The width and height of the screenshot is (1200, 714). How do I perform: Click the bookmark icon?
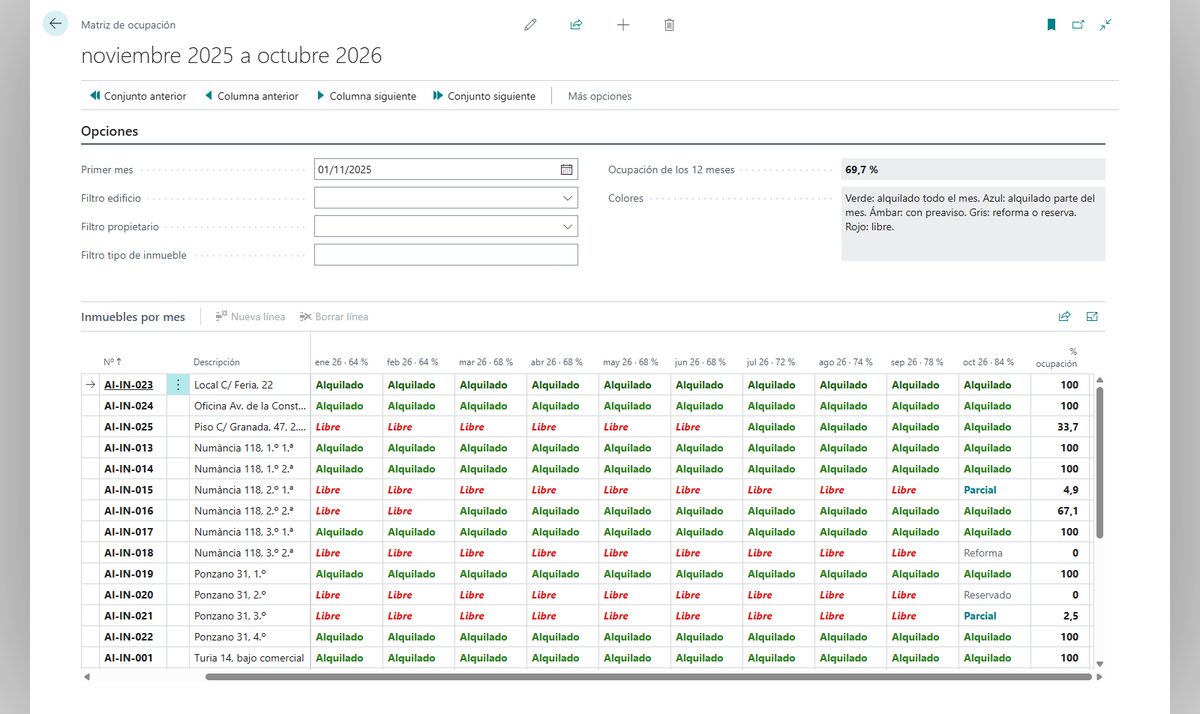tap(1051, 24)
